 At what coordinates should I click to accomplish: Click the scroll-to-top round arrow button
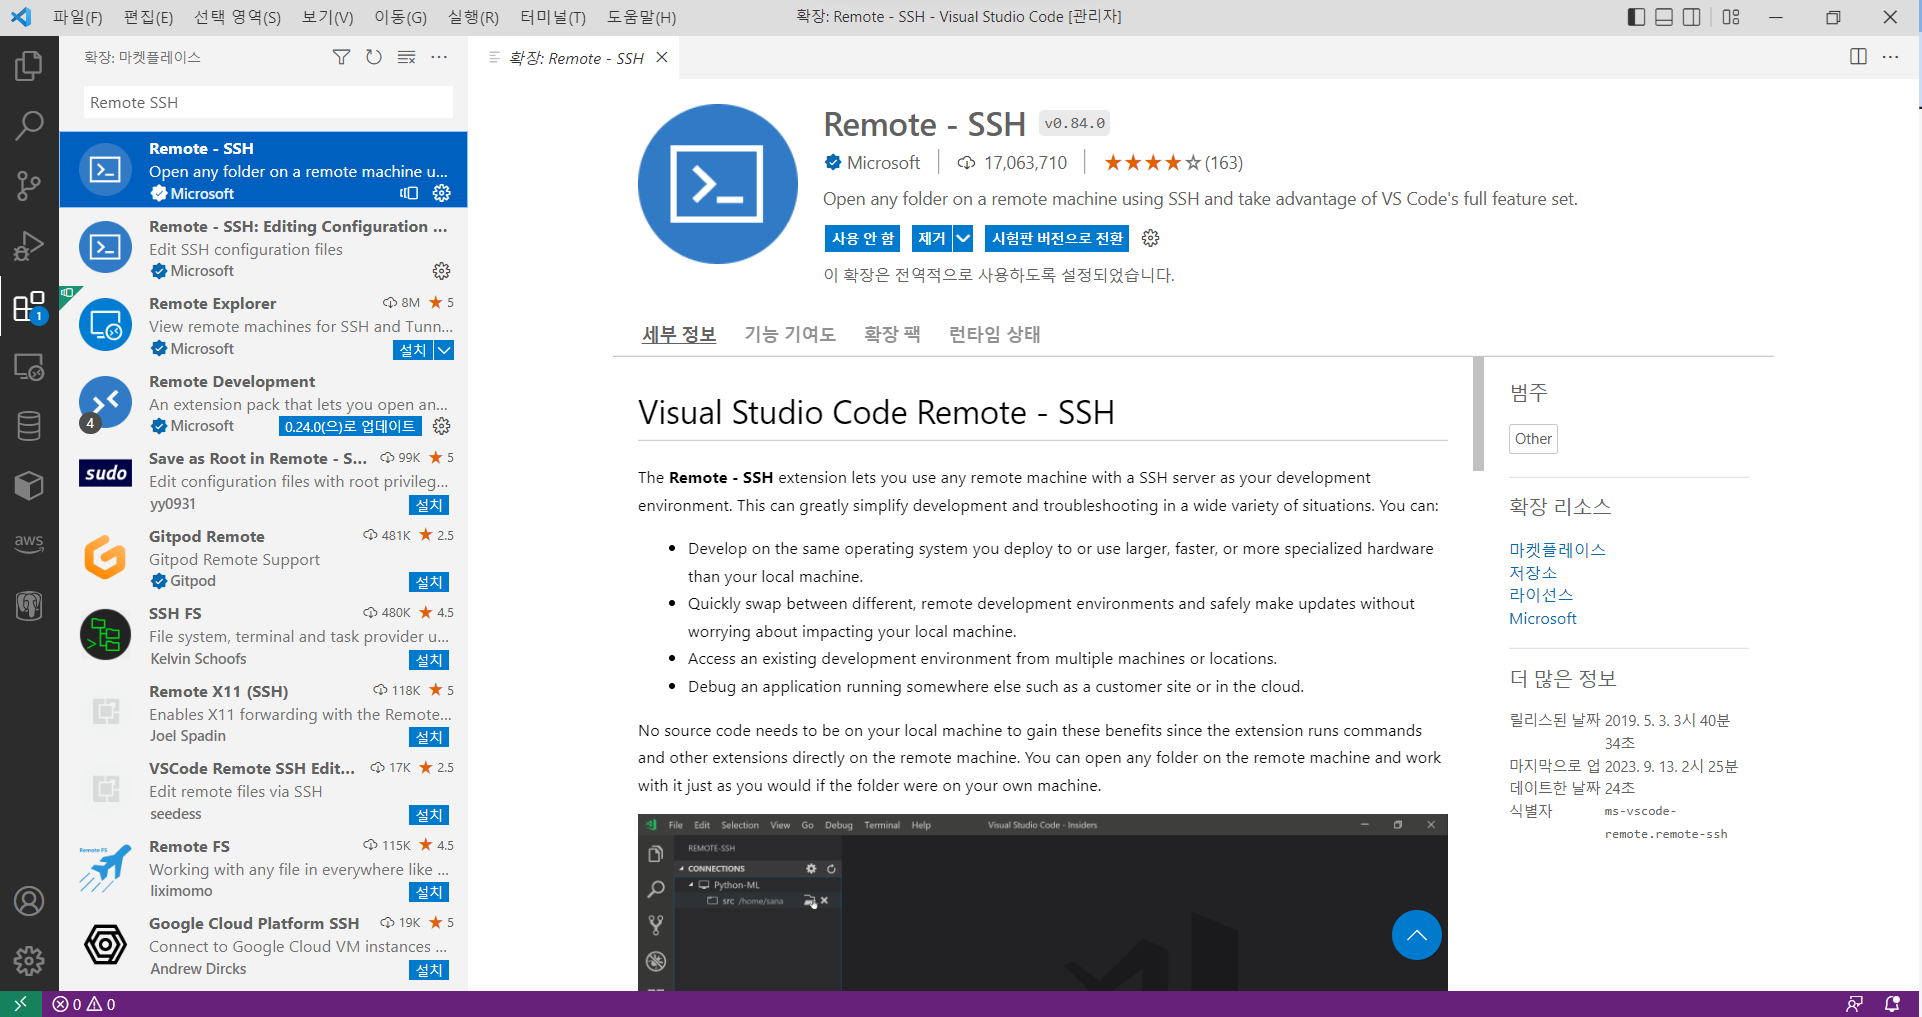1417,935
